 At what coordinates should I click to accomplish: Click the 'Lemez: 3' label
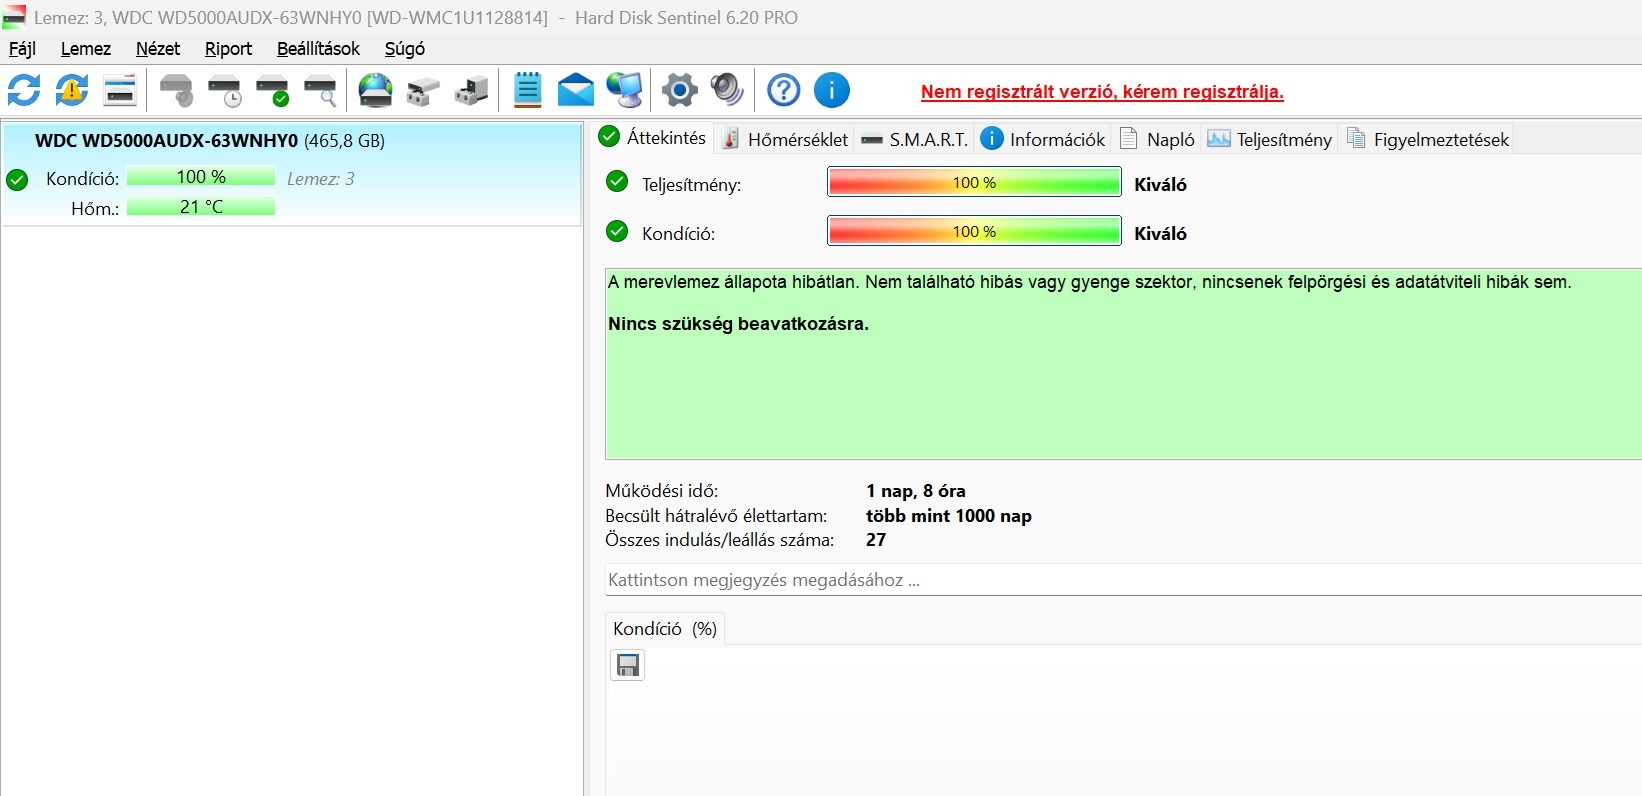pos(321,179)
